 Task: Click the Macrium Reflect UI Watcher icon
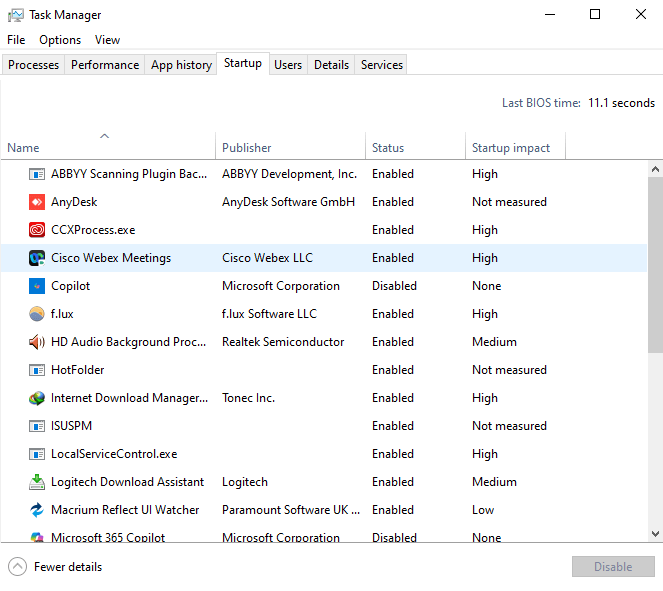37,510
